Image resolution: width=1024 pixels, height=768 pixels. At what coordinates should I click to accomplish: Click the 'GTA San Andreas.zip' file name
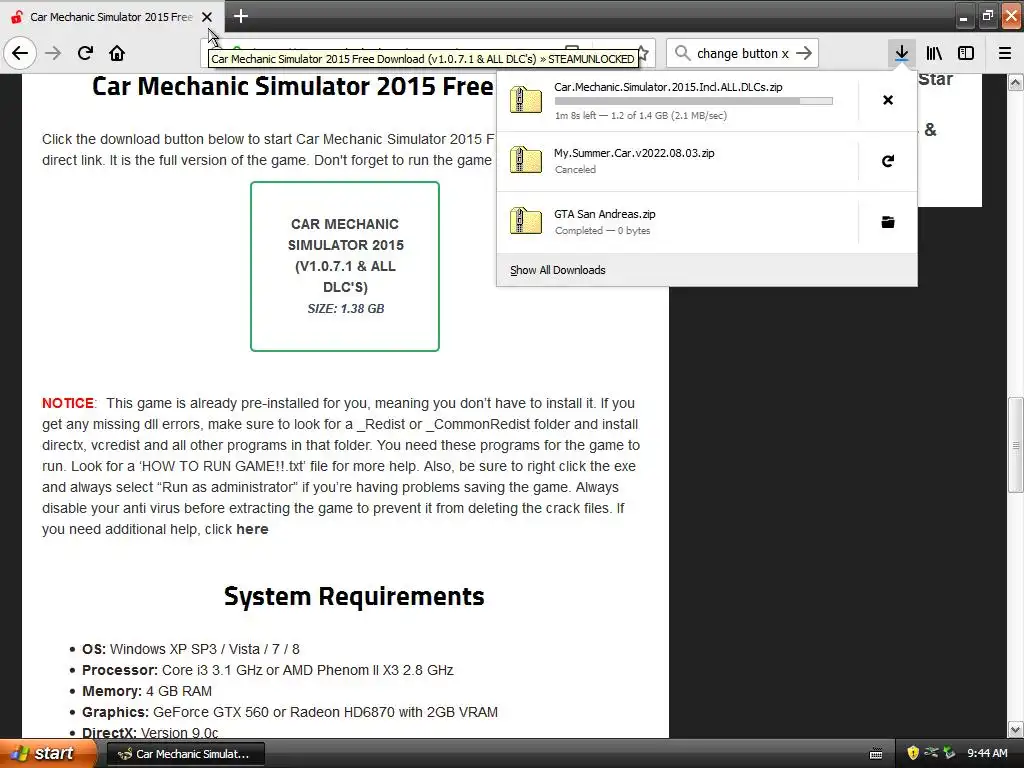coord(605,214)
